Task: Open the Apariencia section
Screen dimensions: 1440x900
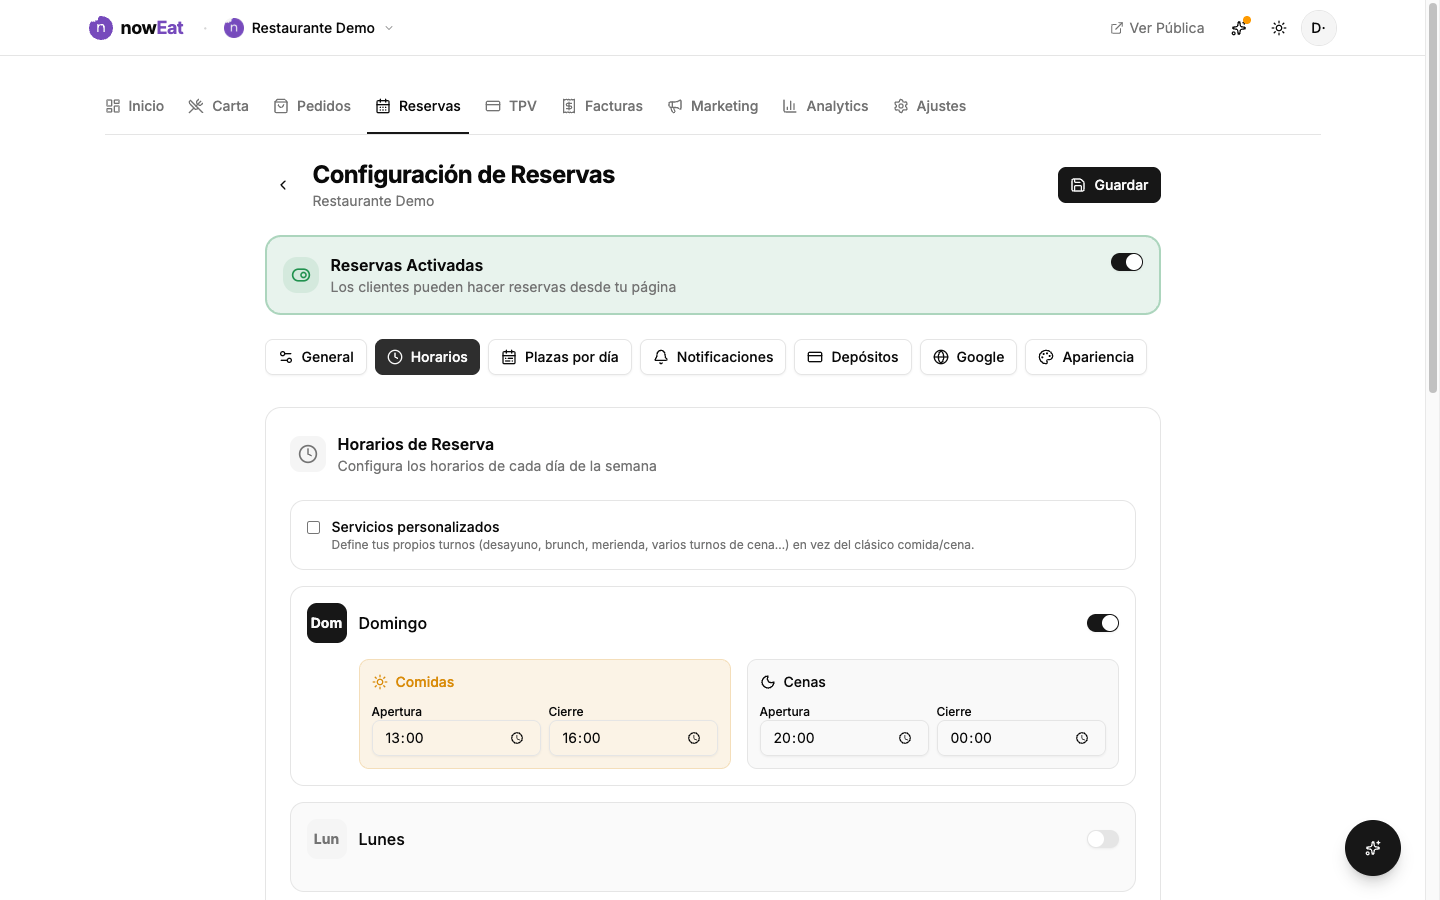Action: (1086, 357)
